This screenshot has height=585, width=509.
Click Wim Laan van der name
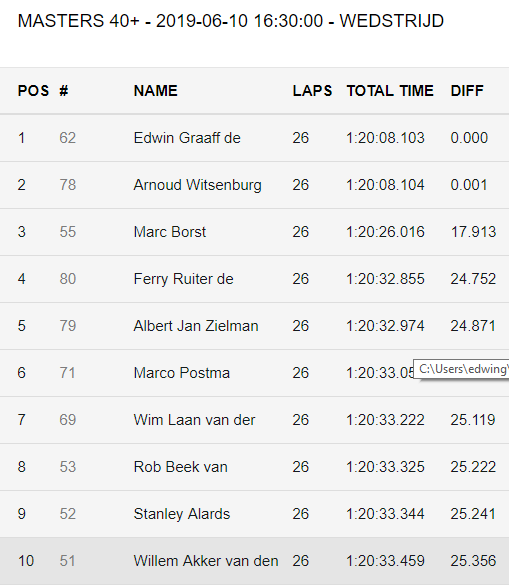194,420
